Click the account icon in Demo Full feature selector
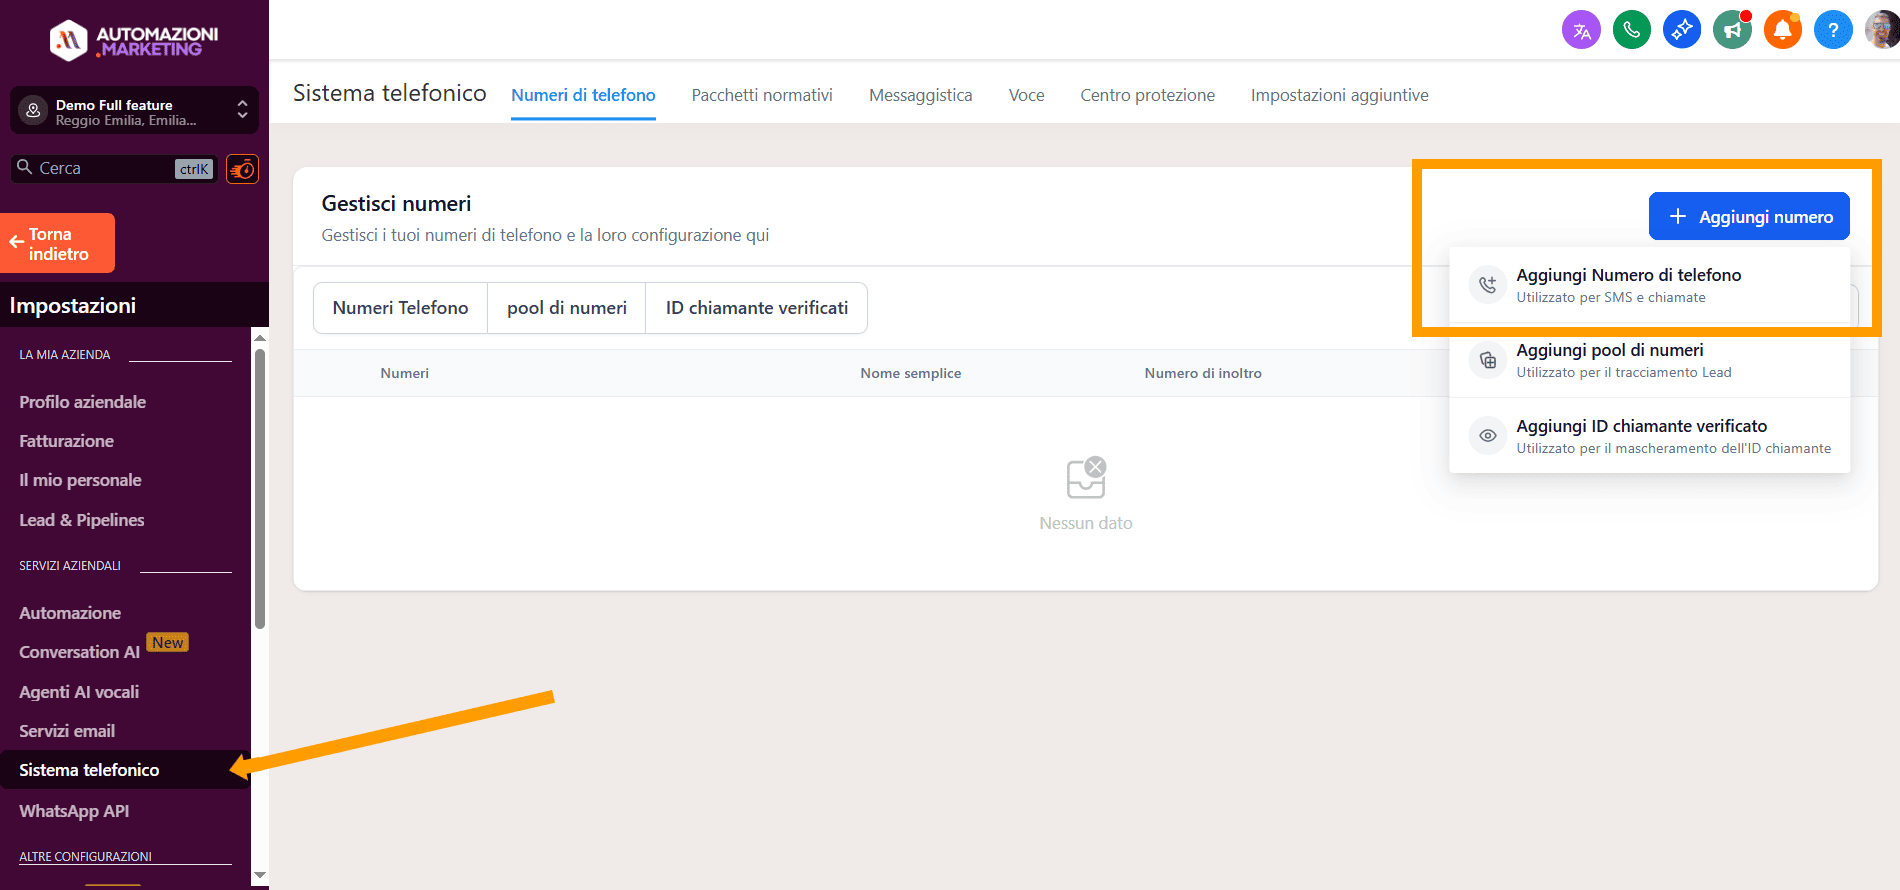Screen dimensions: 1900x890 tap(33, 111)
